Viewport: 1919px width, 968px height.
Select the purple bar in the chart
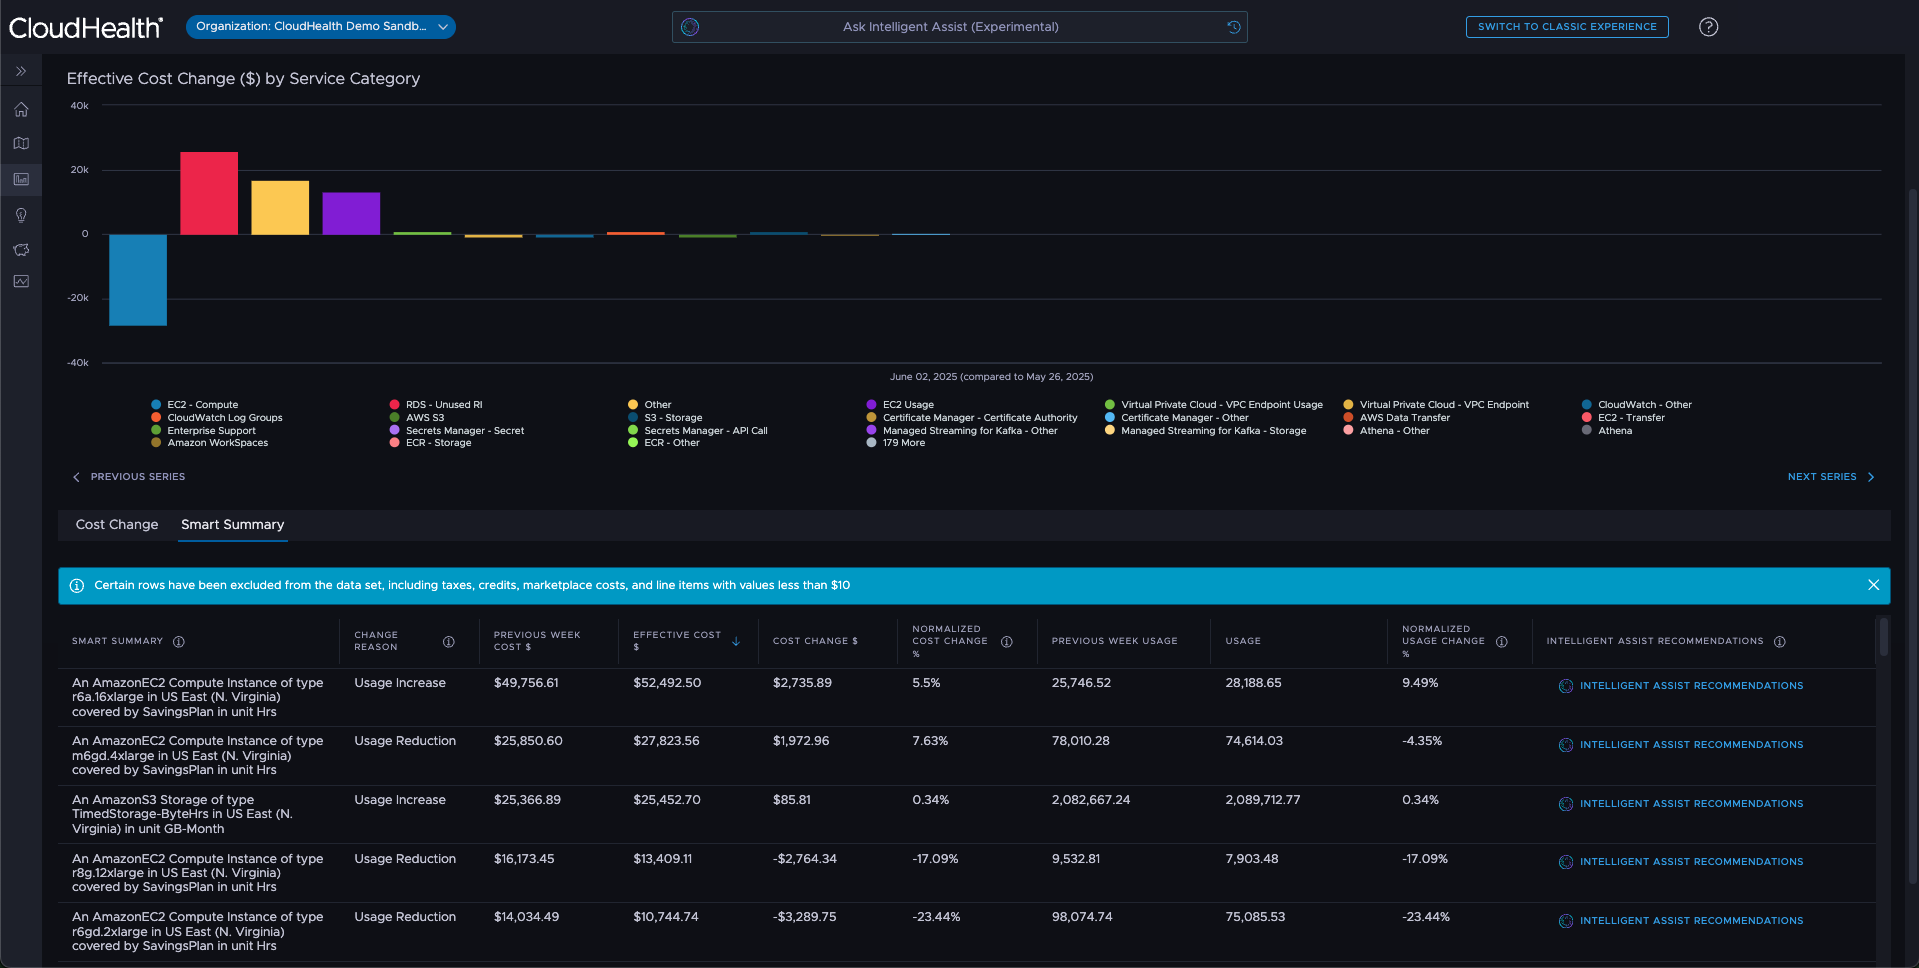pos(351,214)
